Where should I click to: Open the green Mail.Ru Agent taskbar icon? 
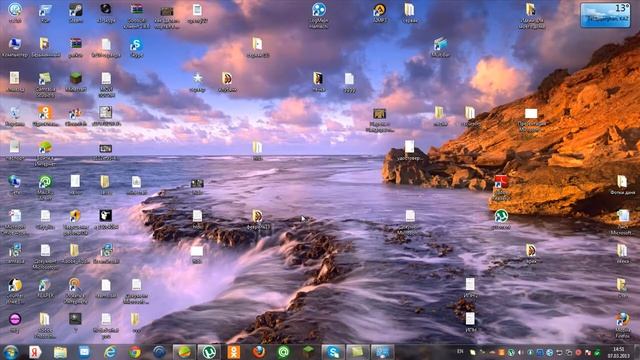pos(283,352)
